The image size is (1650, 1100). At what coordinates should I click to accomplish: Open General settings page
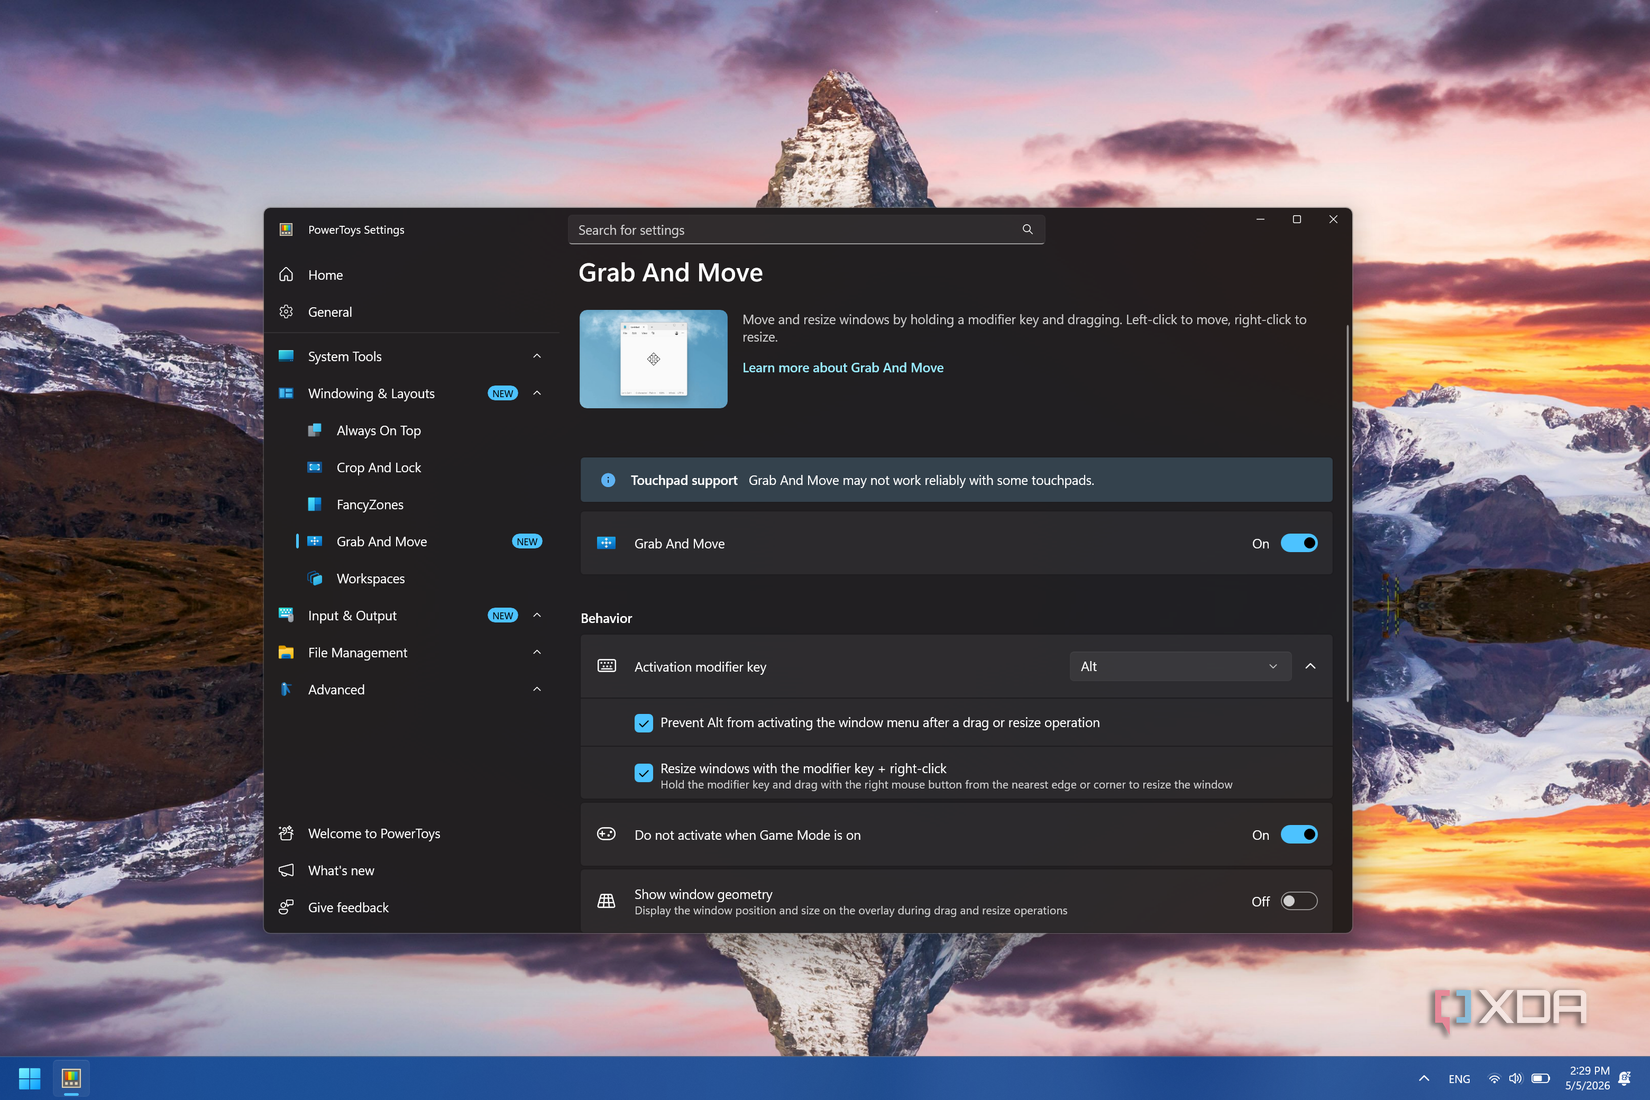(x=413, y=312)
